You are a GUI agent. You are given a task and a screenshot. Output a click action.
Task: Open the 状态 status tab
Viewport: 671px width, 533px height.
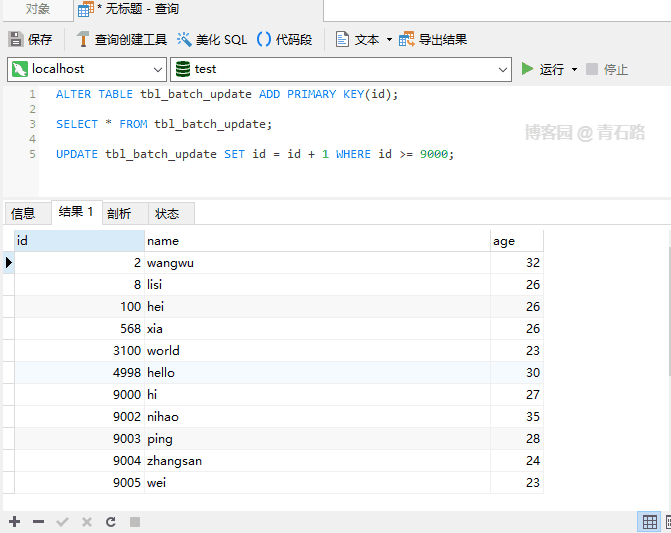point(167,213)
